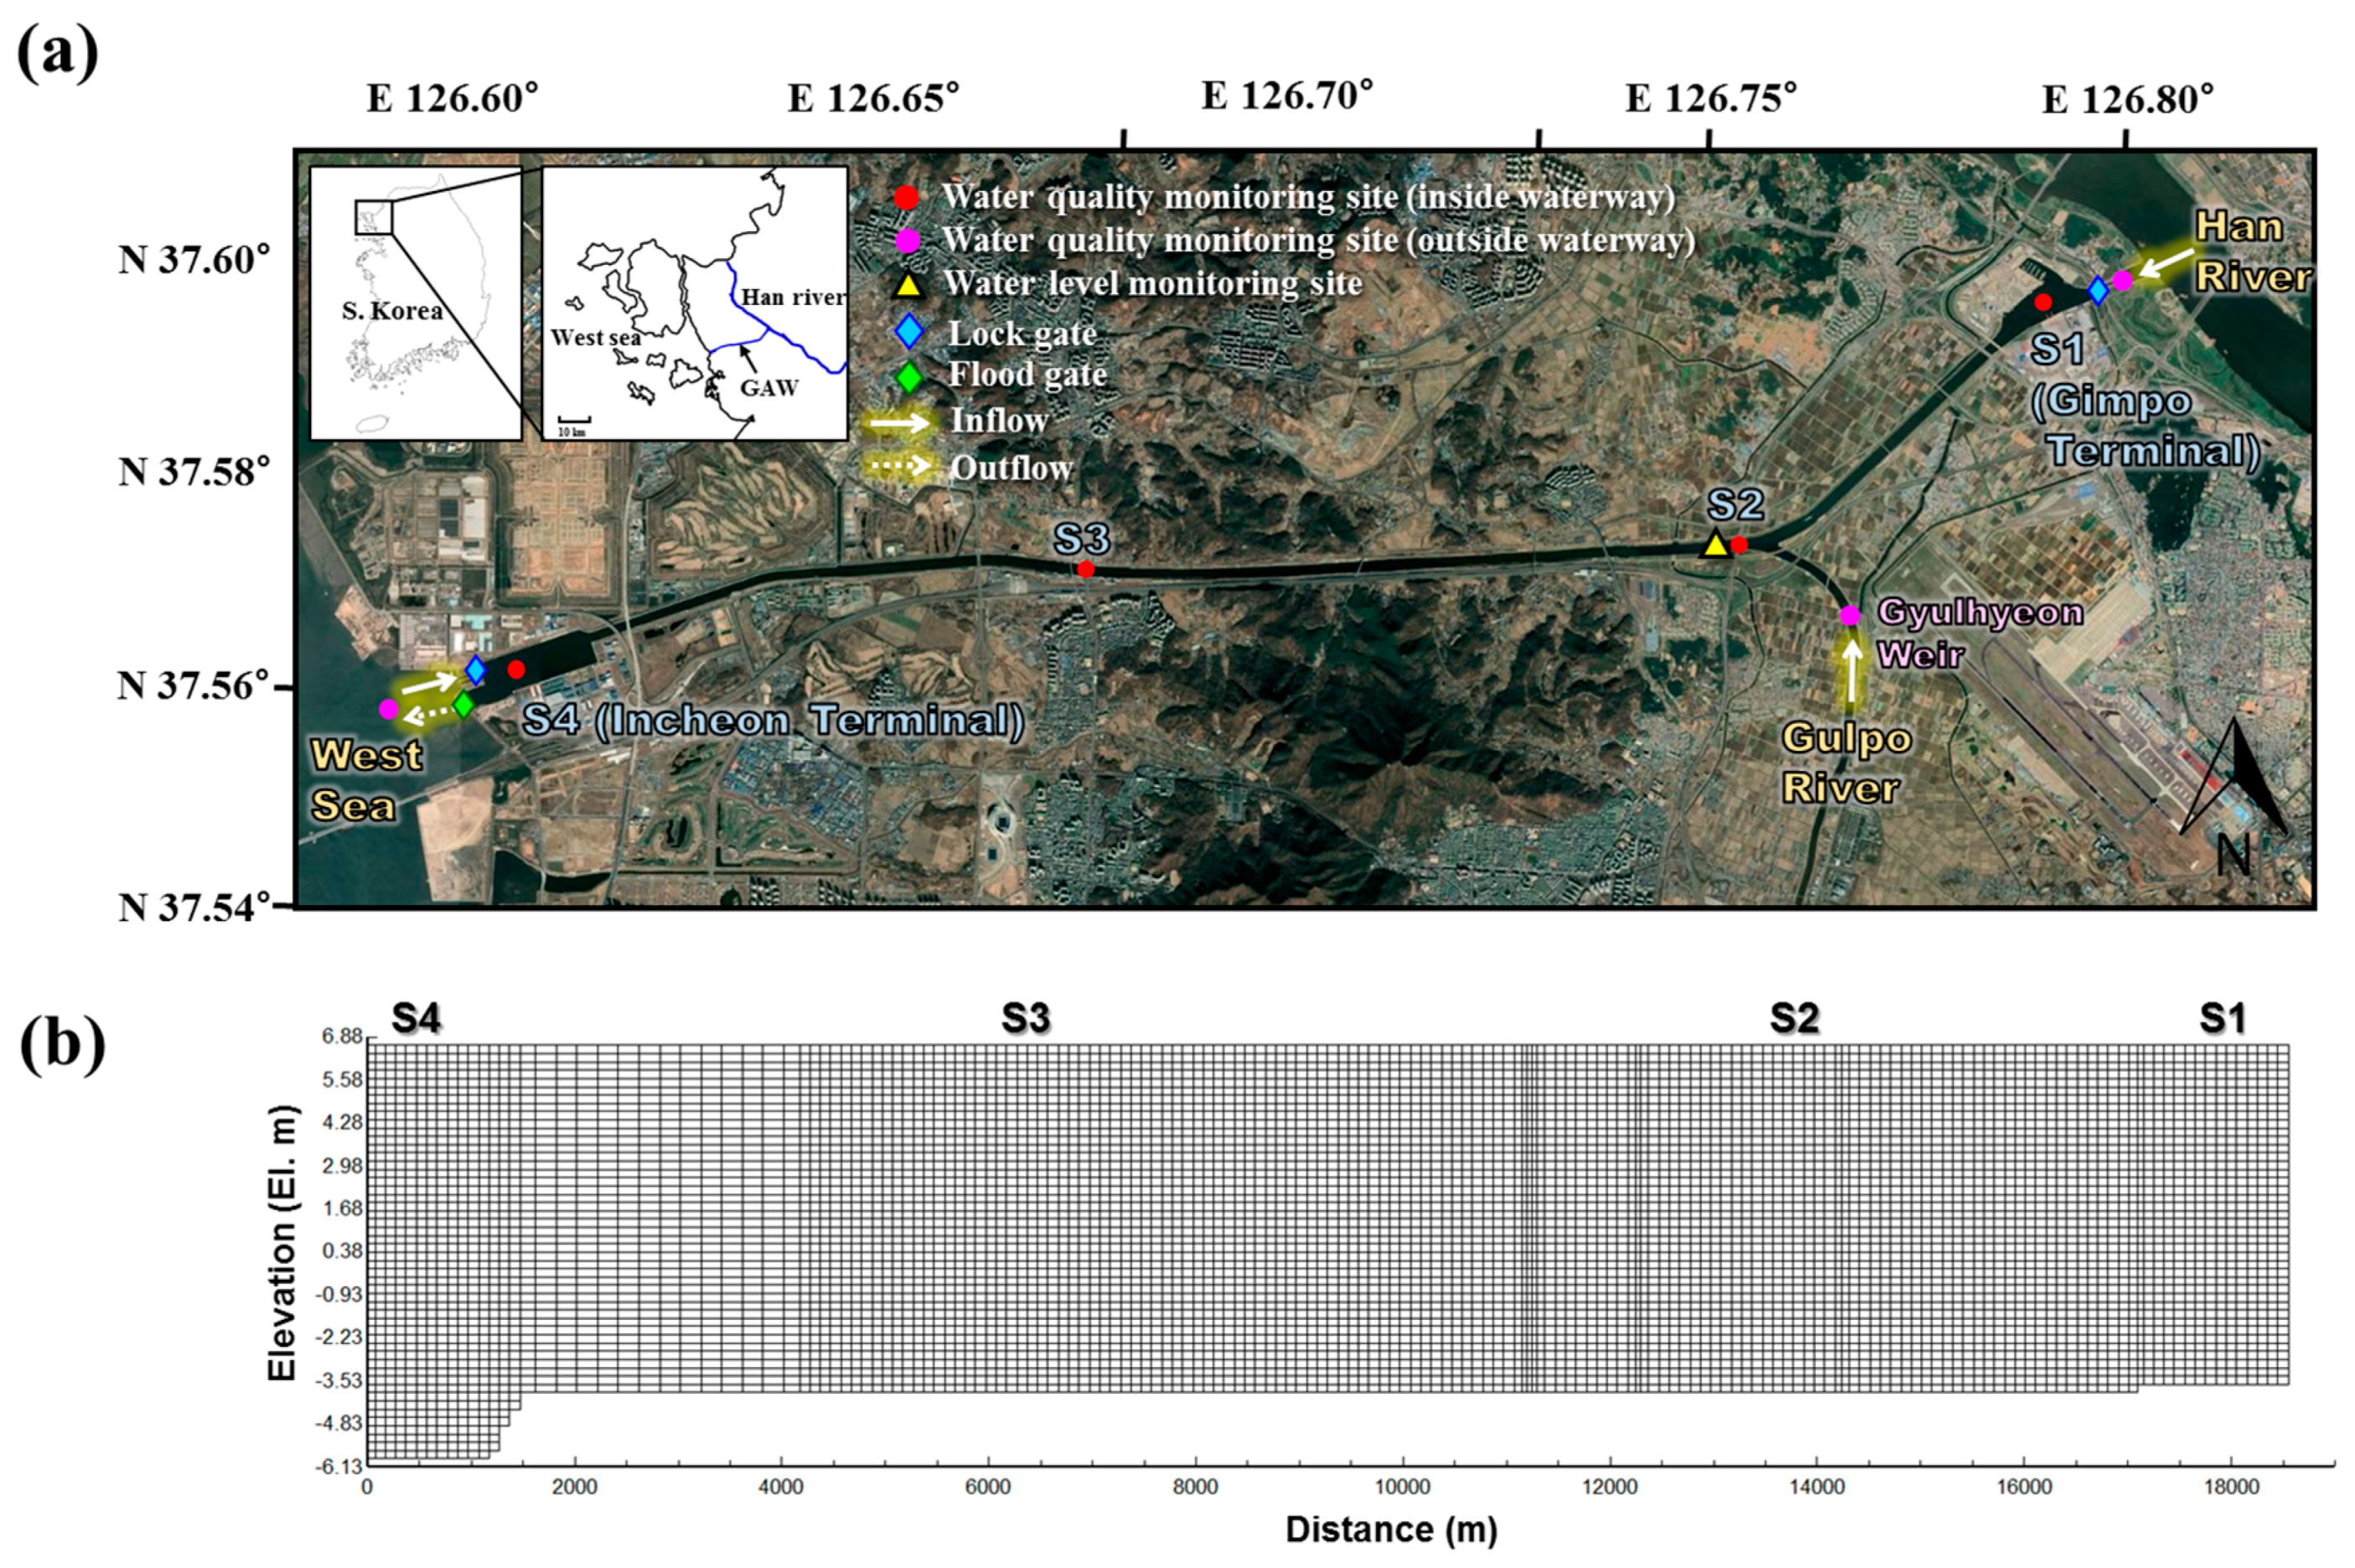The width and height of the screenshot is (2355, 1568).
Task: Click the magenta circle in the legend
Action: pos(907,241)
